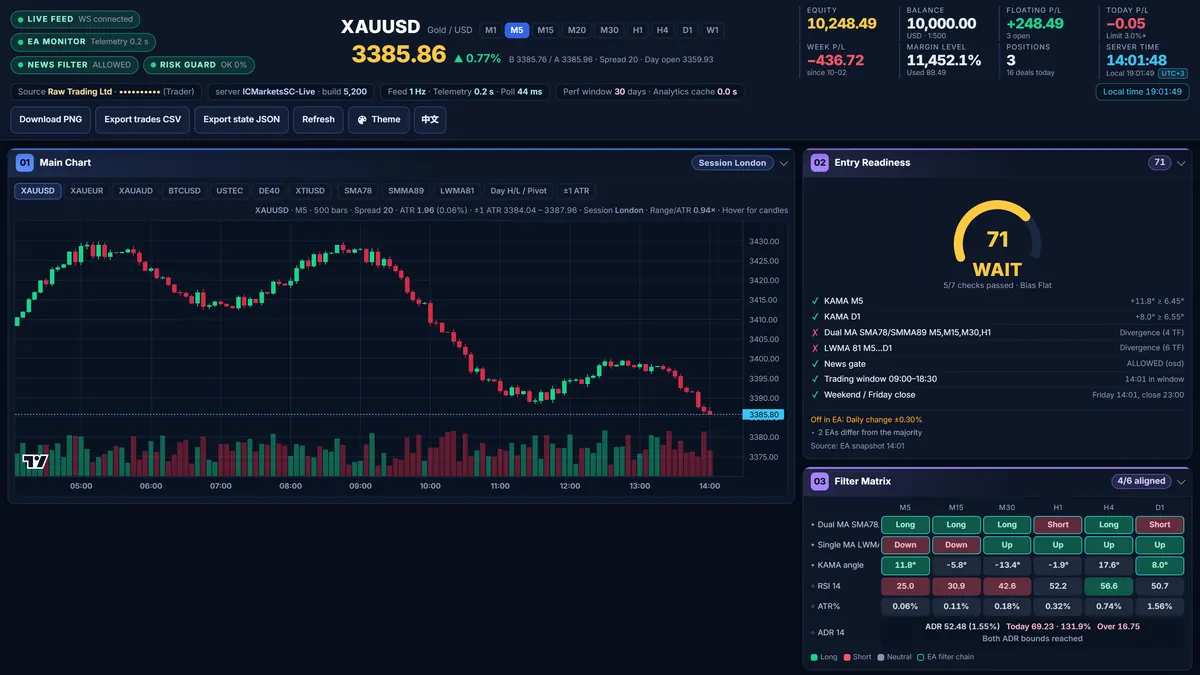Click the NEWS FILTER status pill
This screenshot has width=1200, height=675.
[75, 65]
